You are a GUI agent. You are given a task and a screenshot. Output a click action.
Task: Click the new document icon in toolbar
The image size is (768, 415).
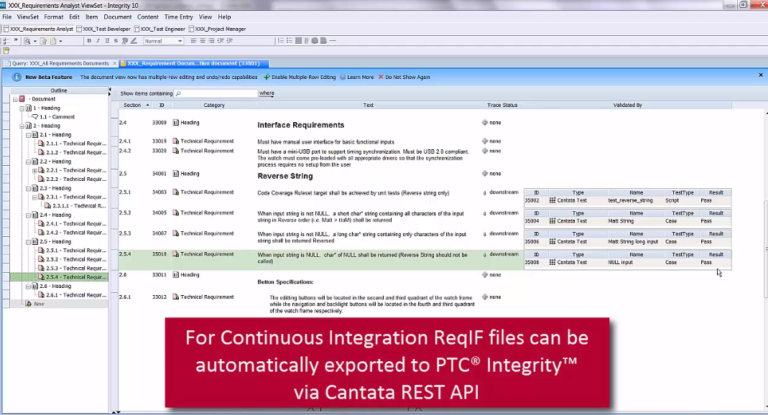[x=53, y=41]
